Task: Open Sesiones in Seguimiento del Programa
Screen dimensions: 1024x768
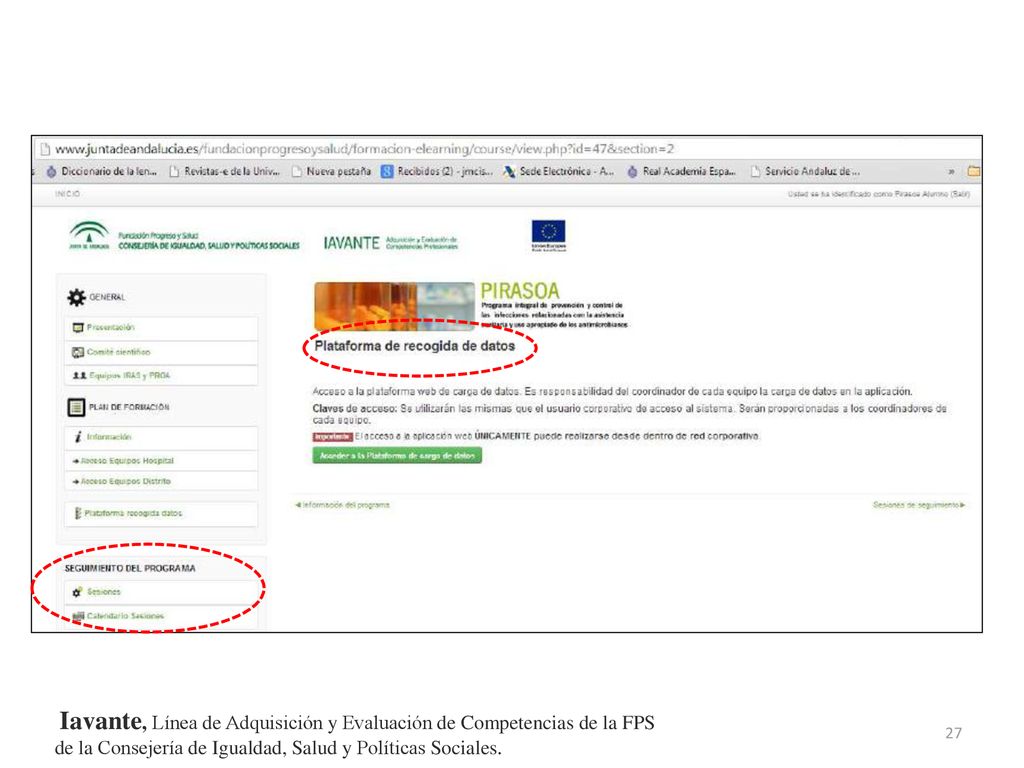Action: coord(161,592)
